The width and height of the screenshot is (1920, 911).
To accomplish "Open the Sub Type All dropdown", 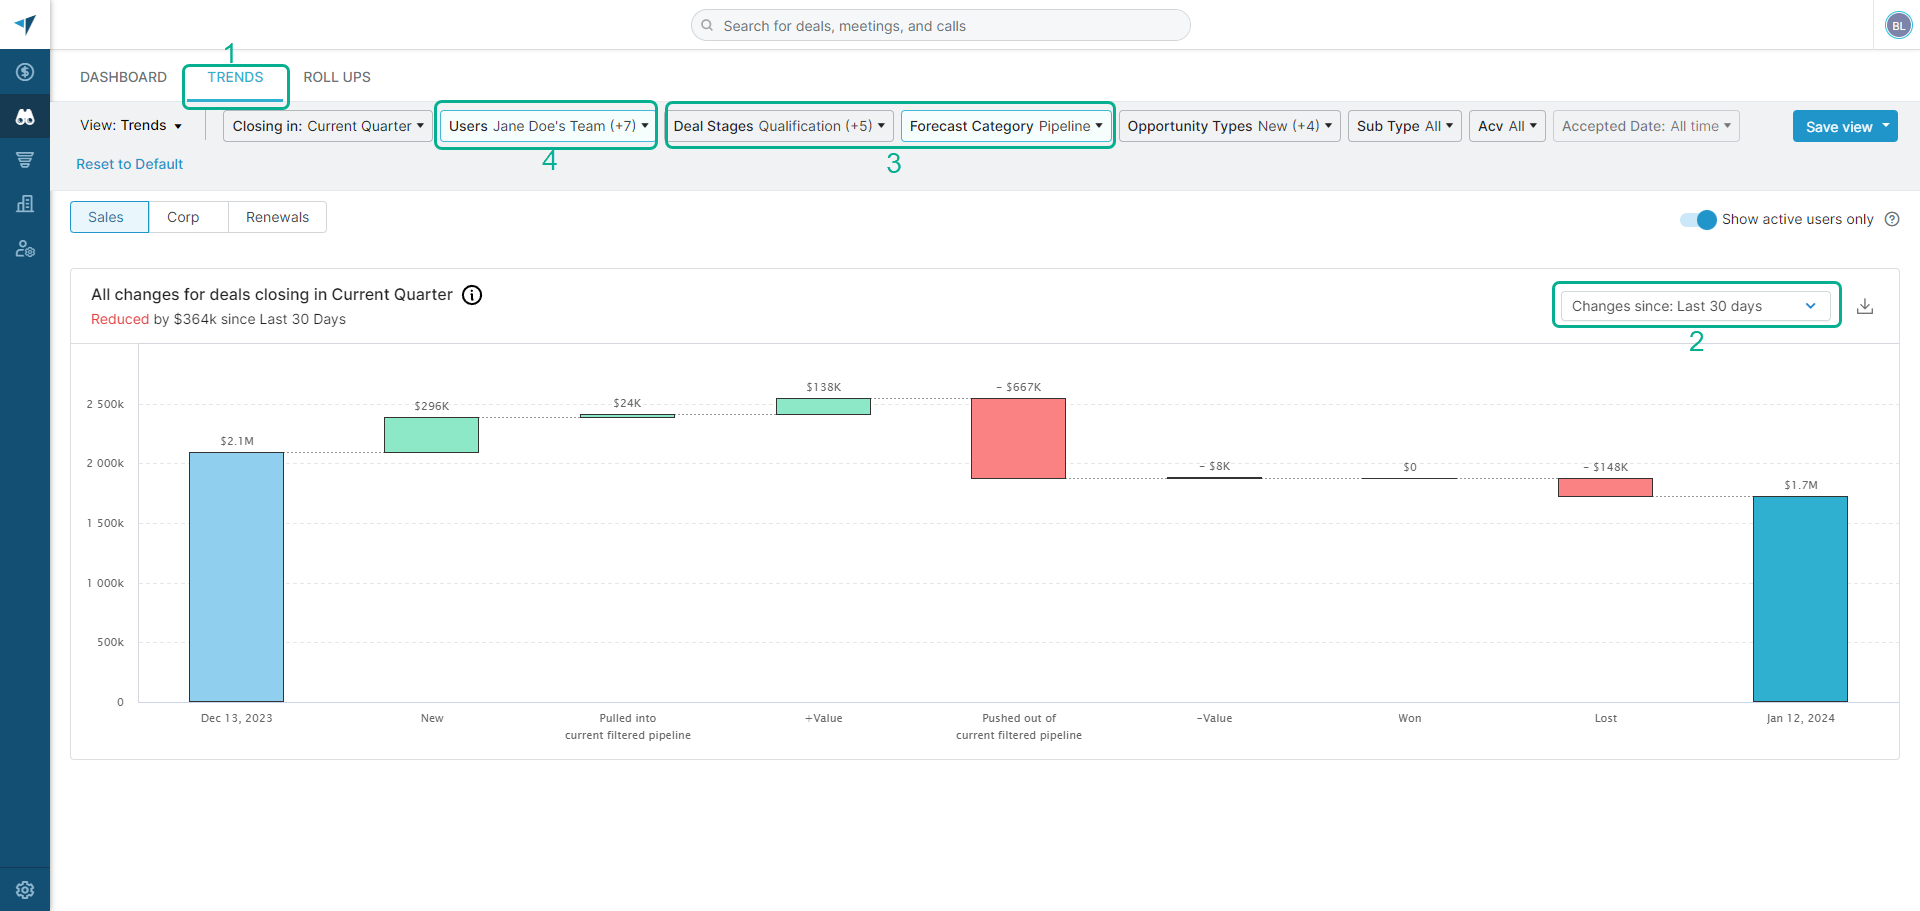I will pos(1404,126).
